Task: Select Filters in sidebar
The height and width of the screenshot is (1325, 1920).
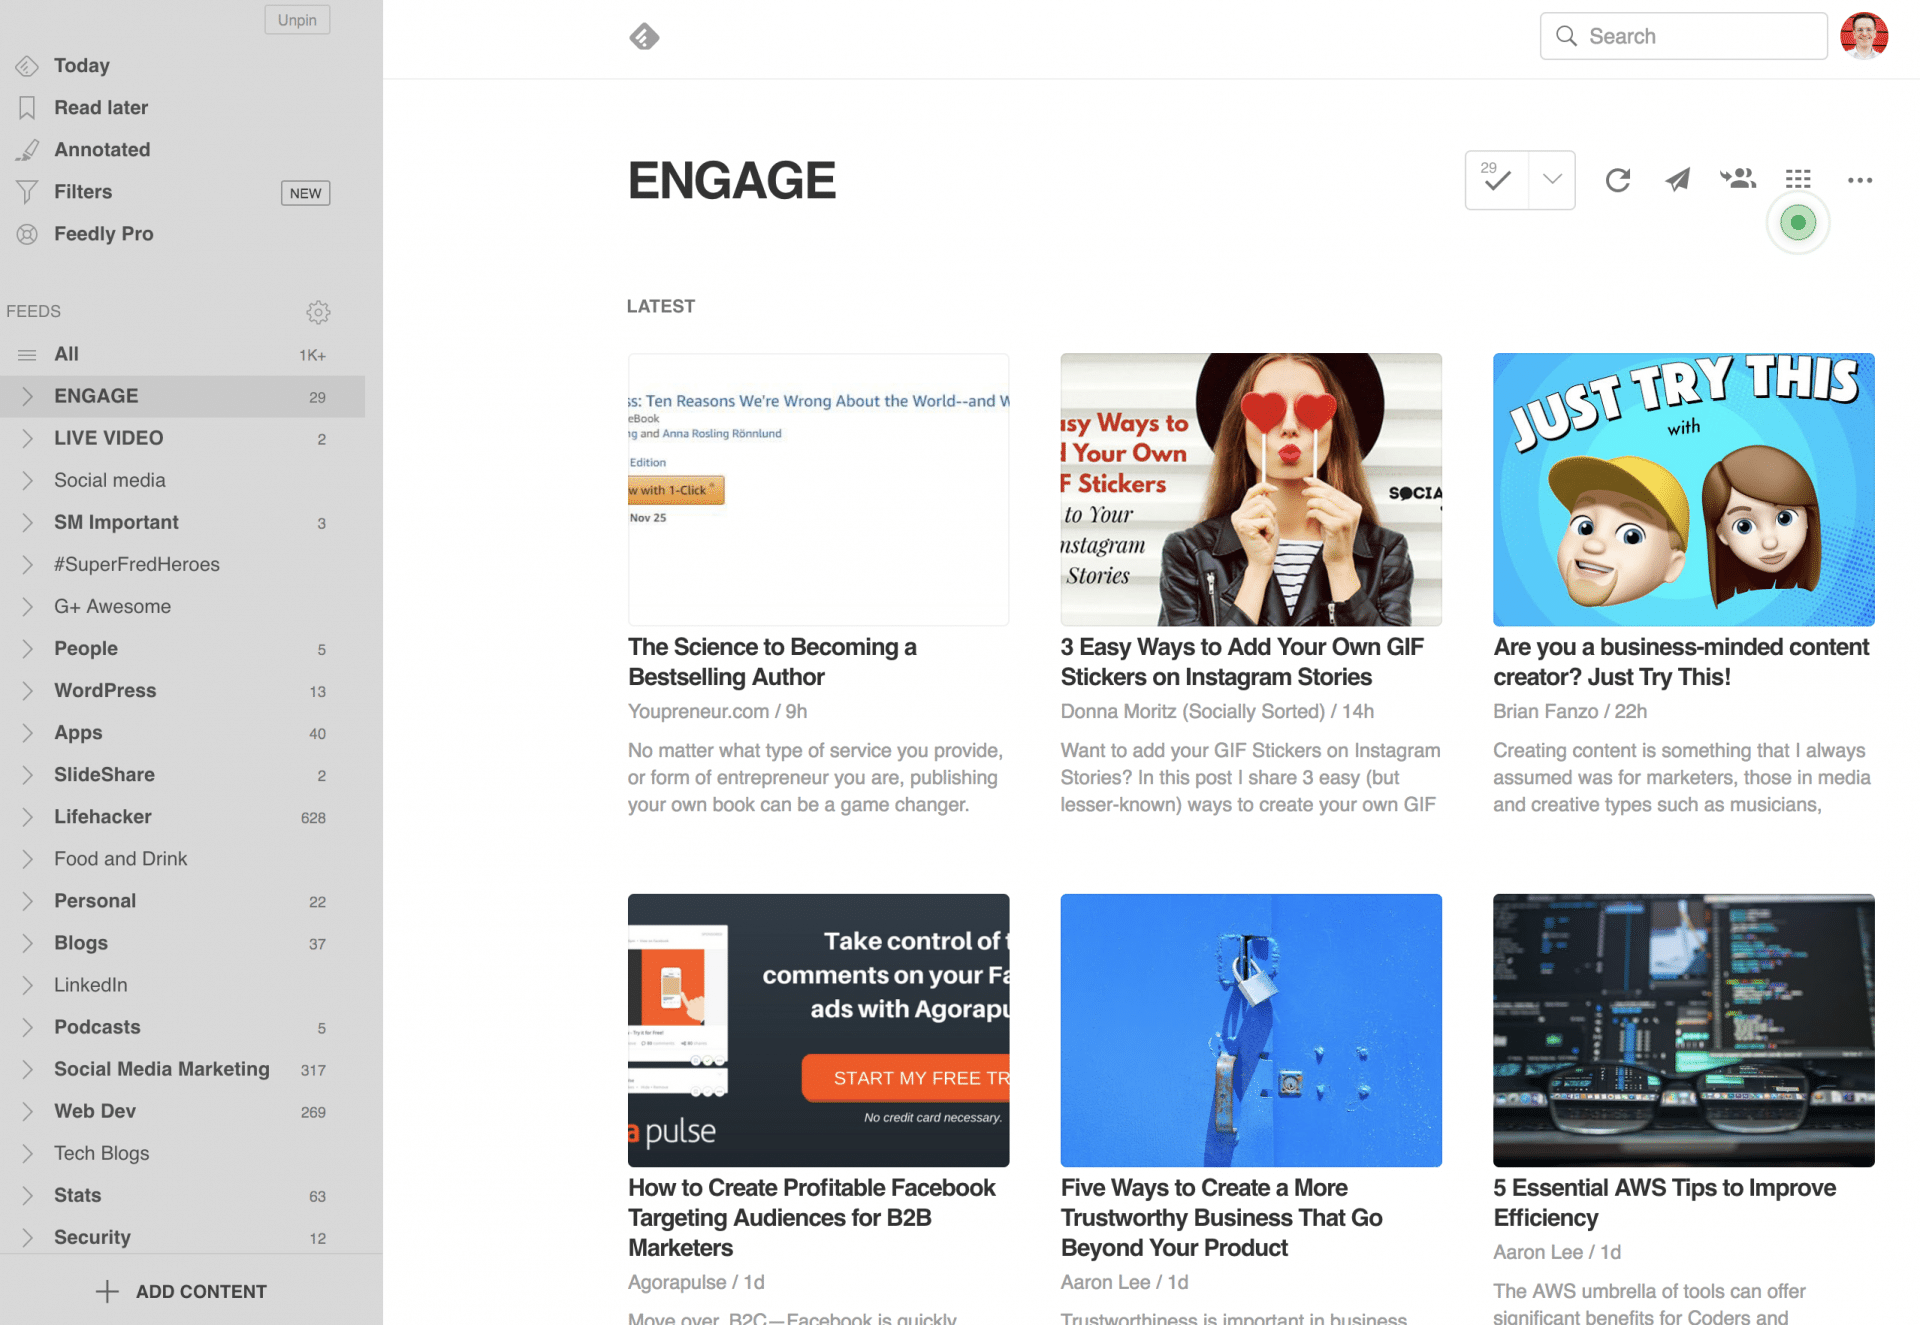Action: 83,192
